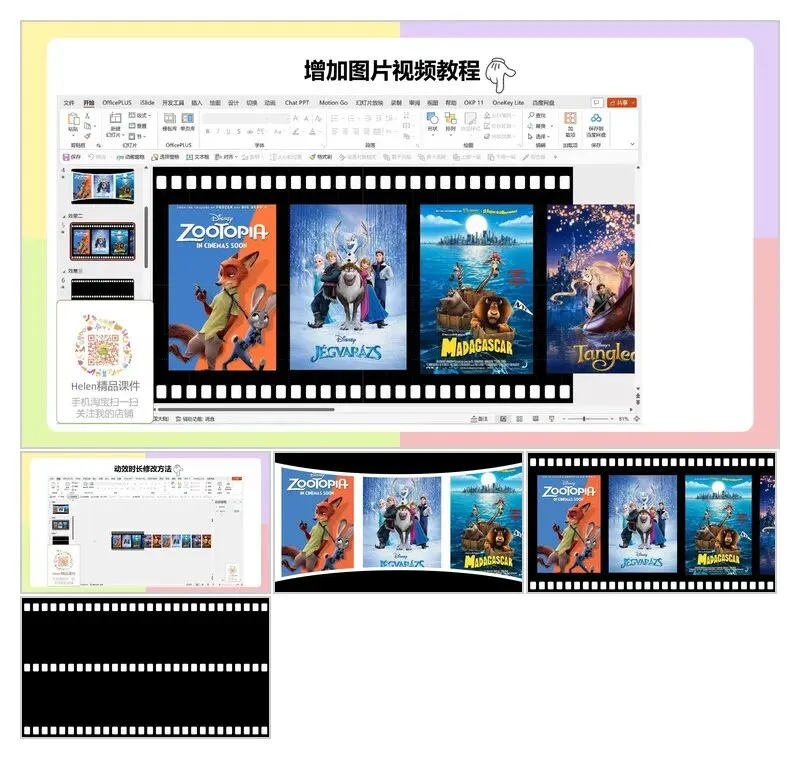
Task: Switch to the OfficePLUS tab
Action: tap(117, 103)
